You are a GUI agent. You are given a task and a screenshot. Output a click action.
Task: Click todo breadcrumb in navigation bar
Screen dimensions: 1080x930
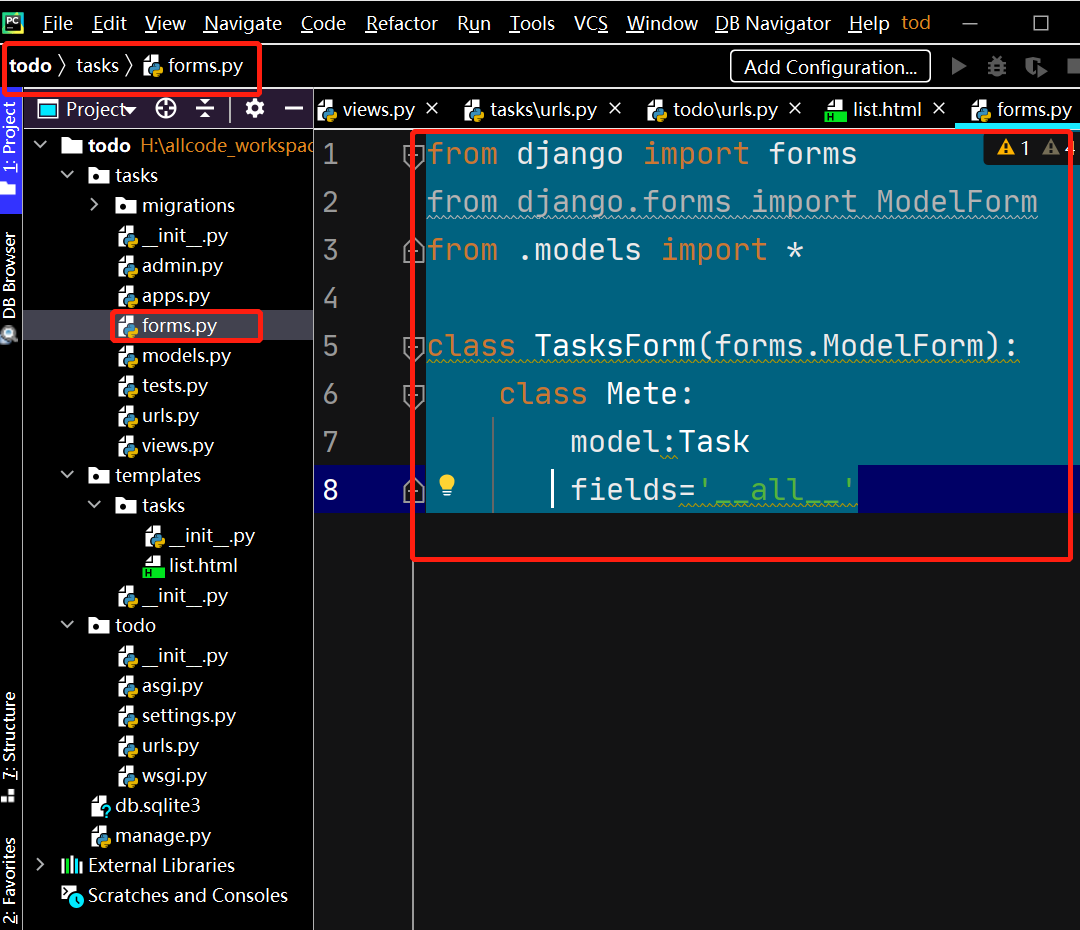coord(30,65)
